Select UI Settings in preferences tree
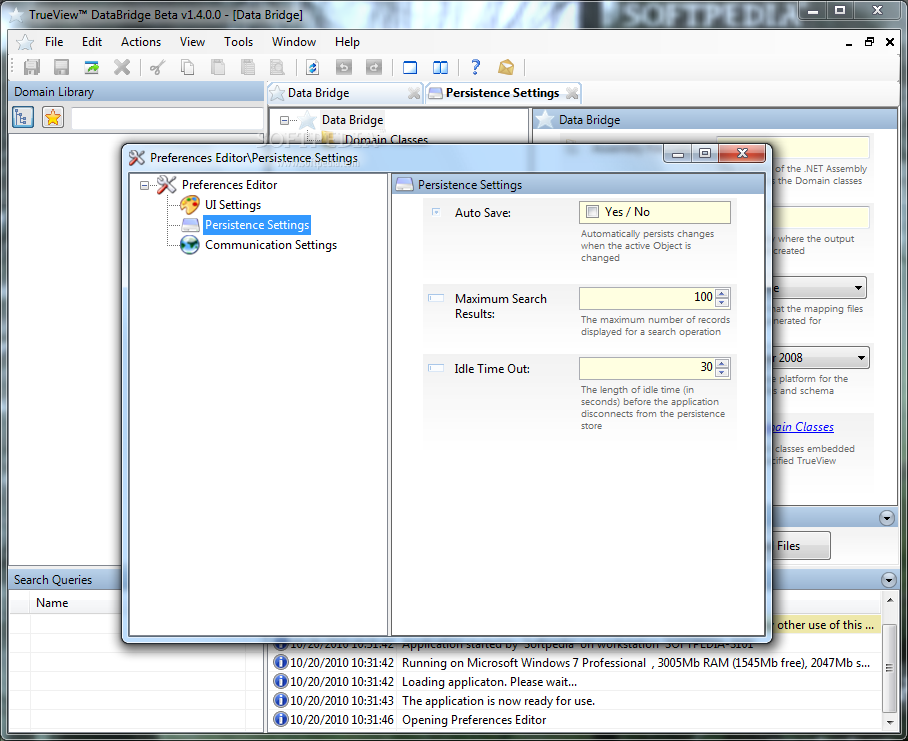 pos(233,205)
